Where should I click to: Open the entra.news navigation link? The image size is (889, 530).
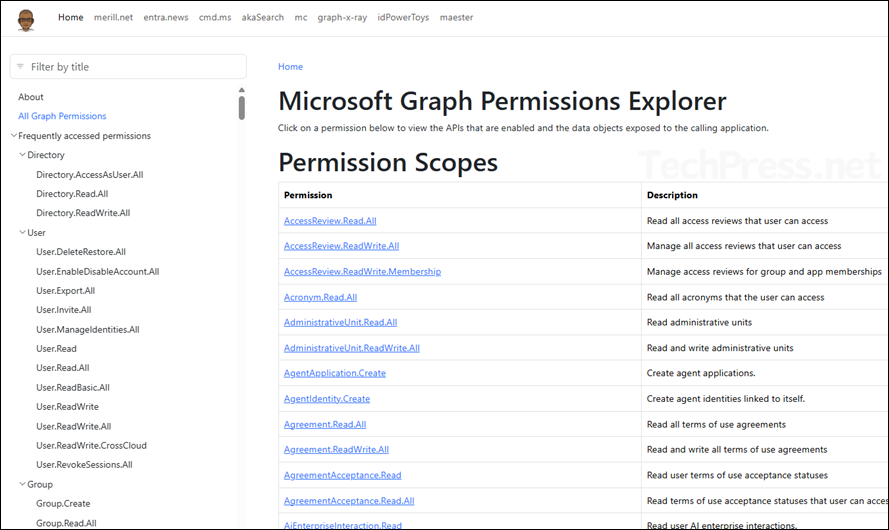164,18
